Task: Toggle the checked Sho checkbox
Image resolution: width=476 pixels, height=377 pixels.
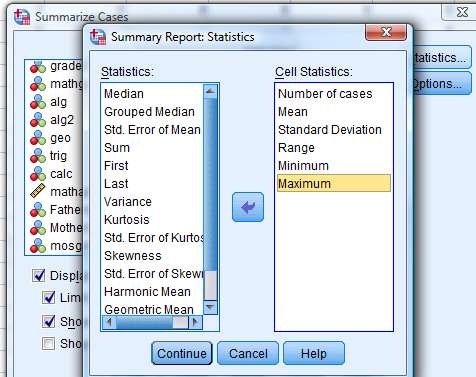Action: (49, 321)
